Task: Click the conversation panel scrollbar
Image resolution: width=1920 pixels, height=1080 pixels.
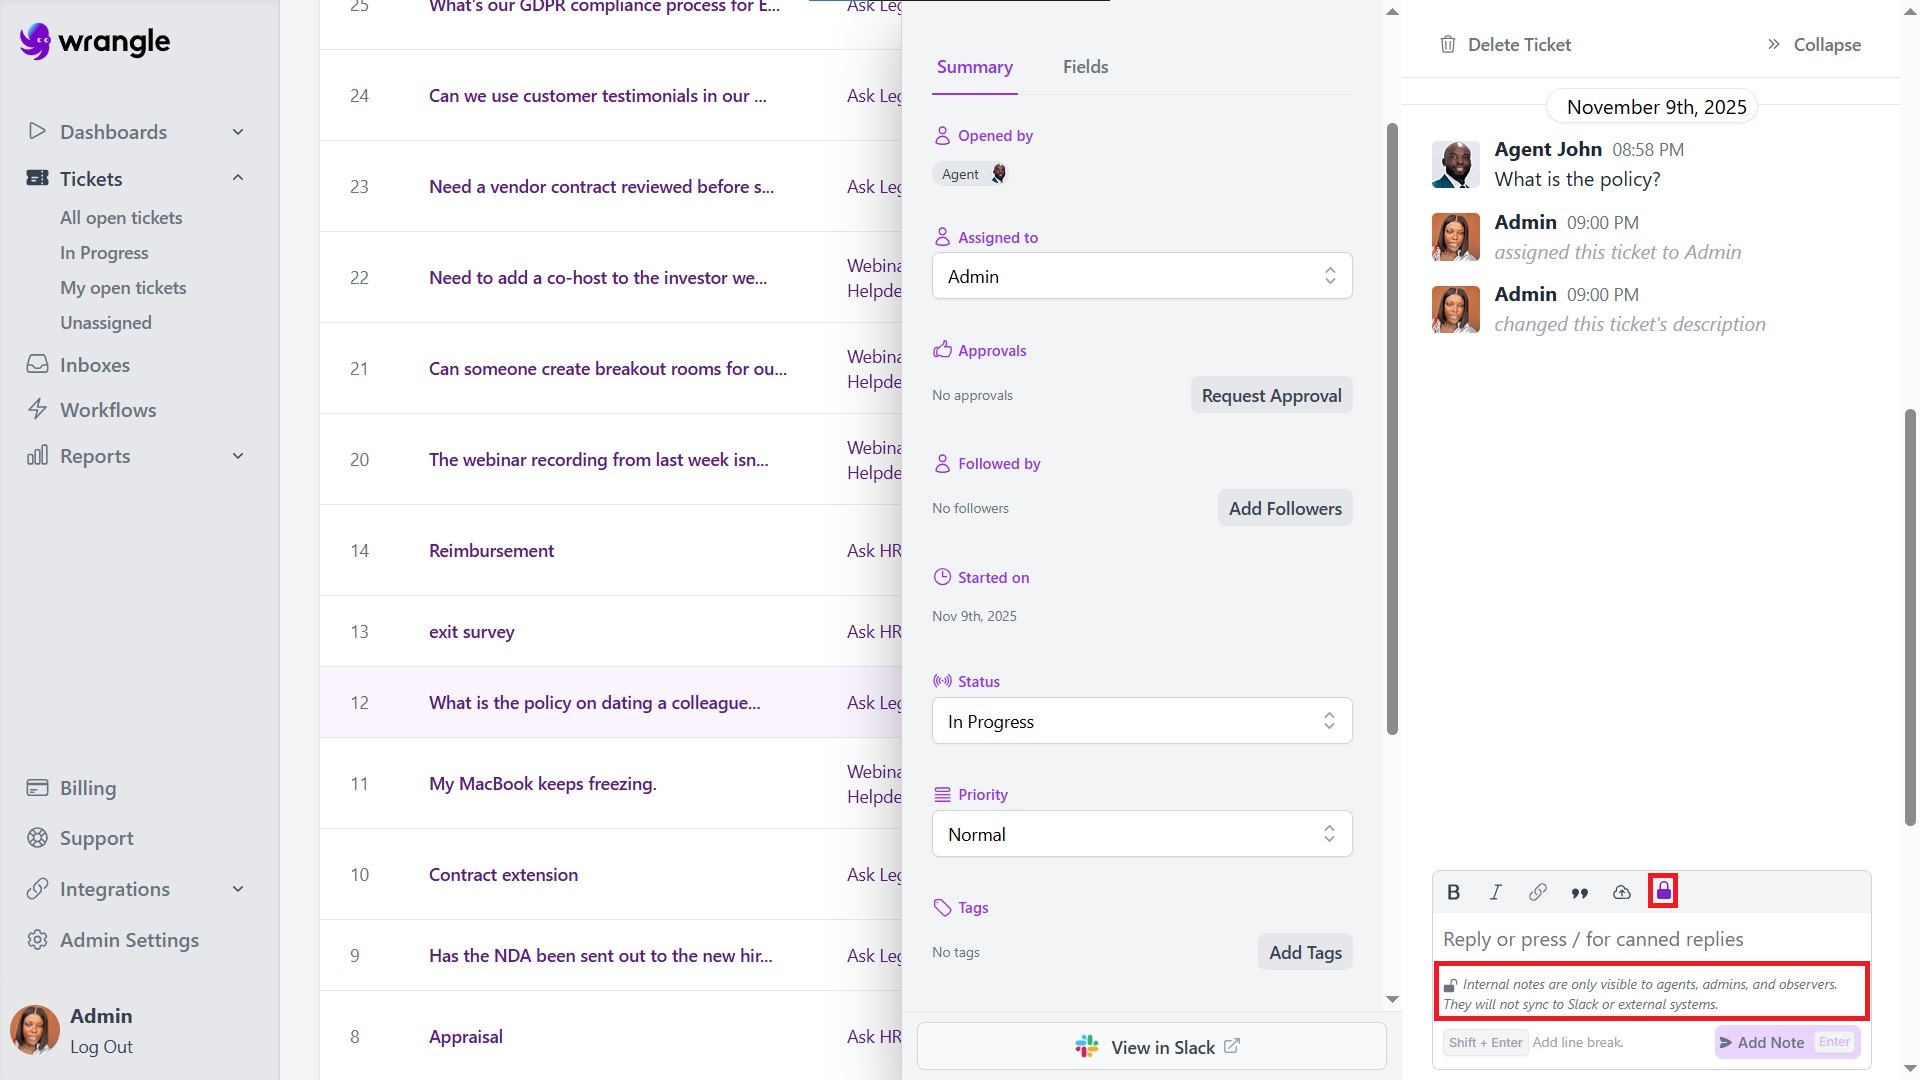Action: click(x=1910, y=615)
